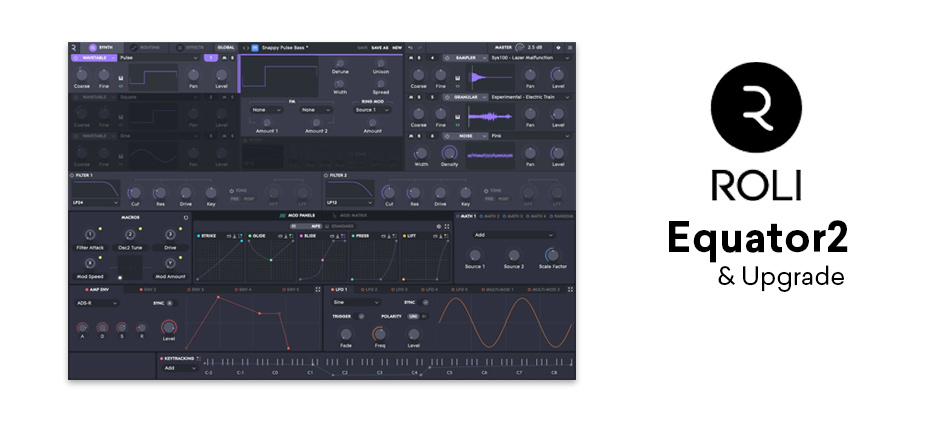Click the blue preset browser icon
The height and width of the screenshot is (426, 950).
[255, 48]
